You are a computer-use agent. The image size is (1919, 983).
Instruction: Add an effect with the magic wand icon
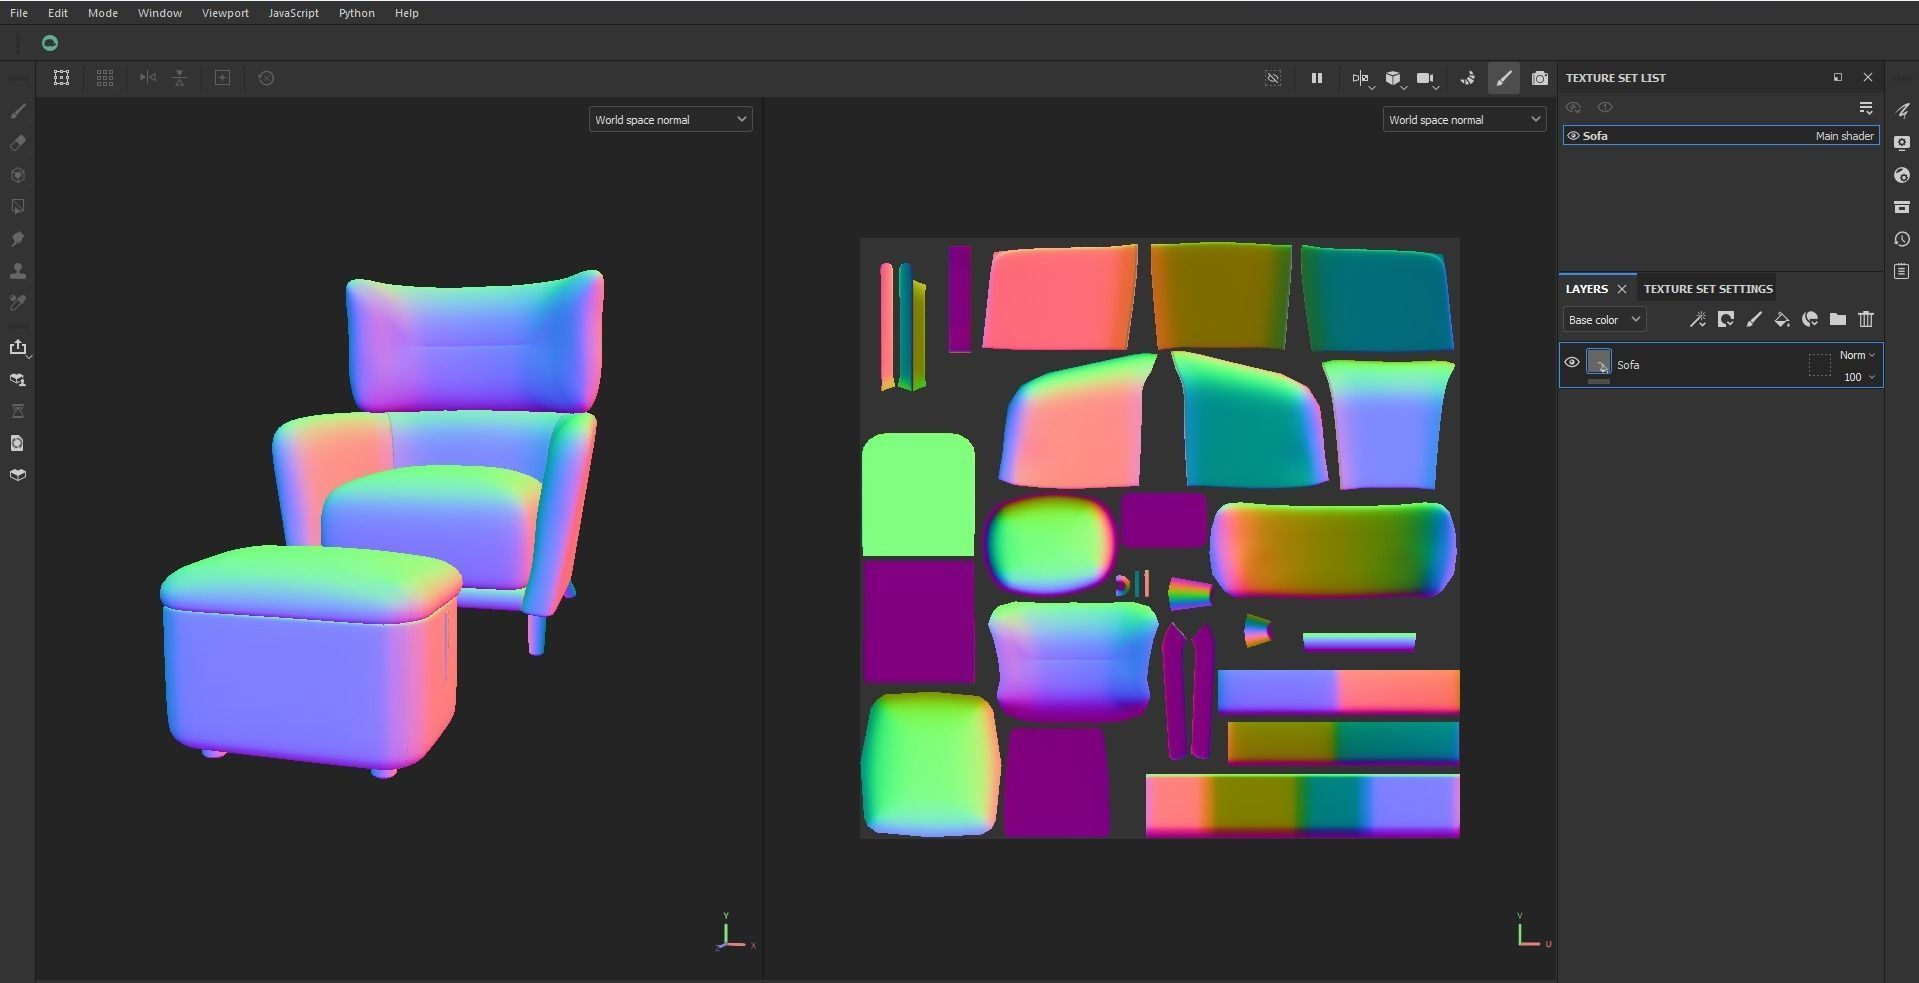[x=1698, y=320]
